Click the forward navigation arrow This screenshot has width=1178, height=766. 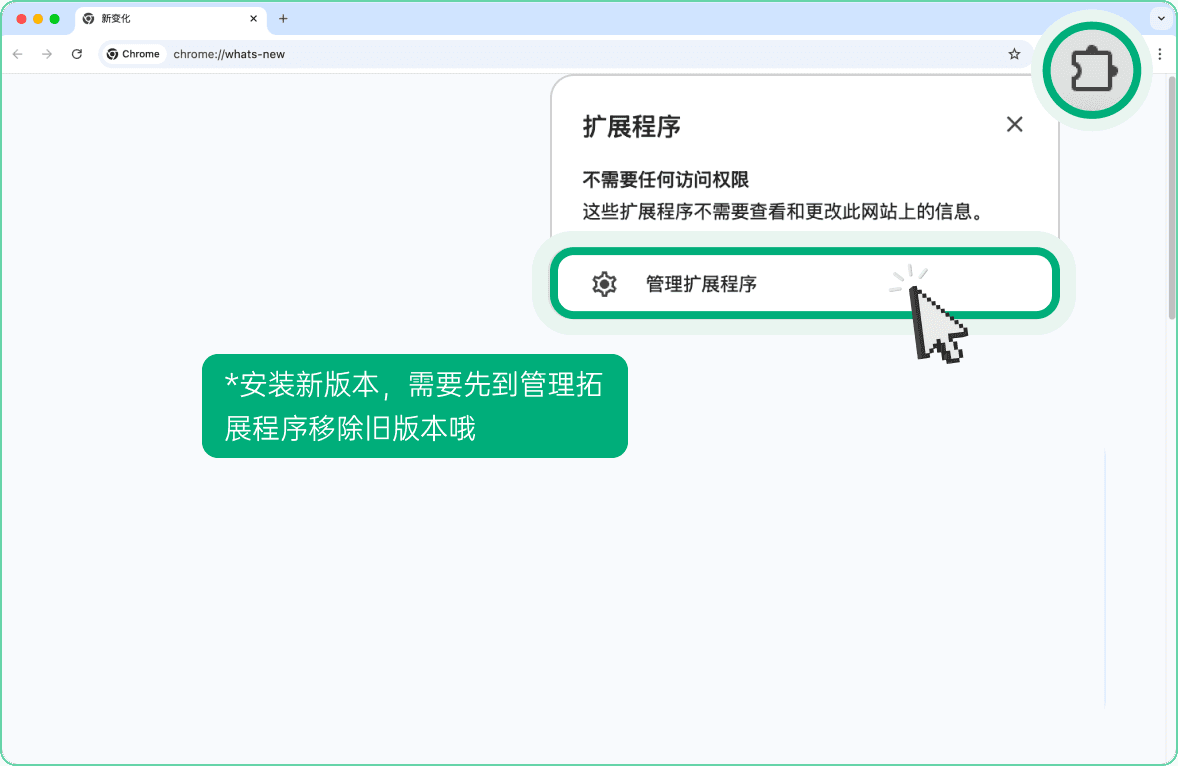point(47,53)
